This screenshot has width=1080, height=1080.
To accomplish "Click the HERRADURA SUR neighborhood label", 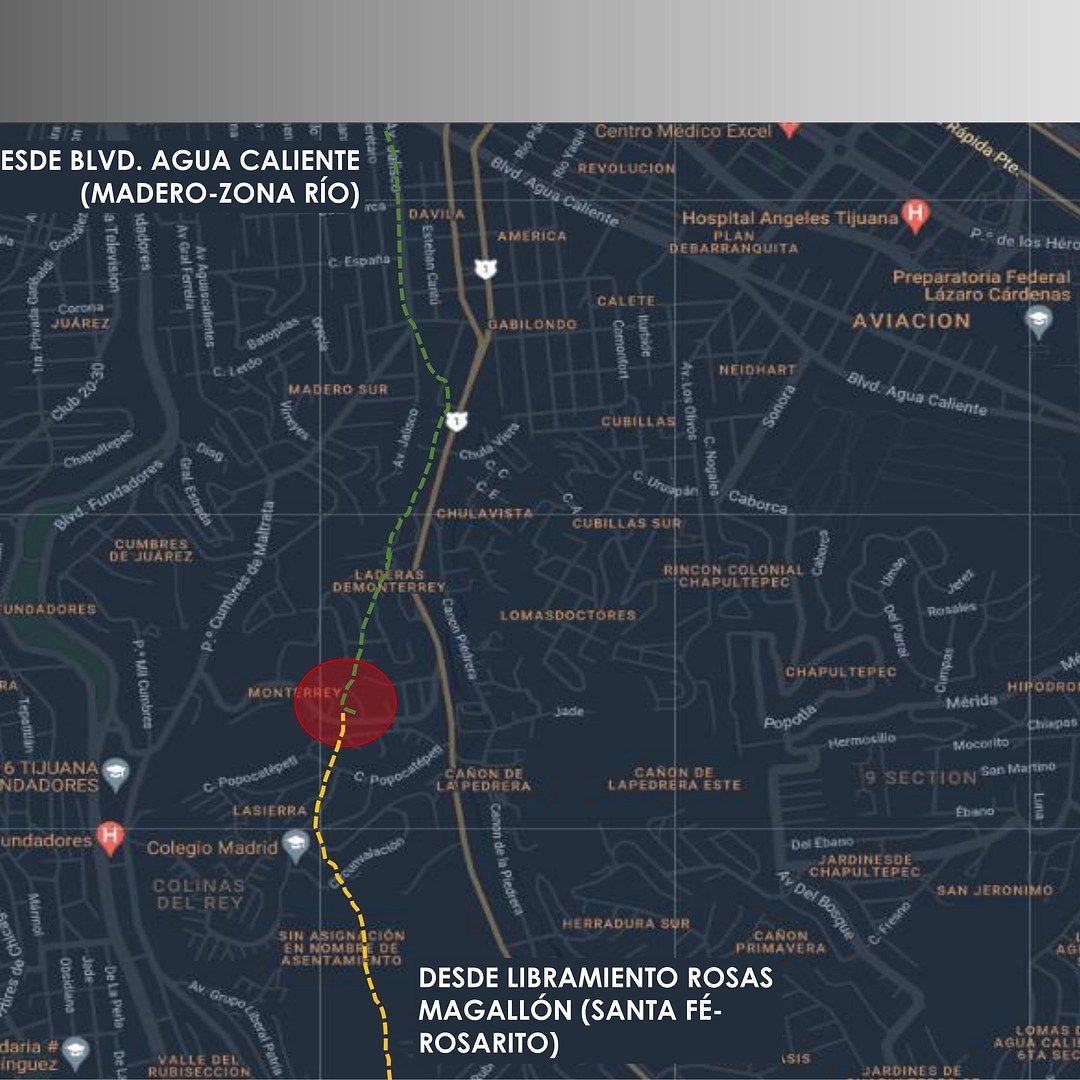I will point(626,924).
